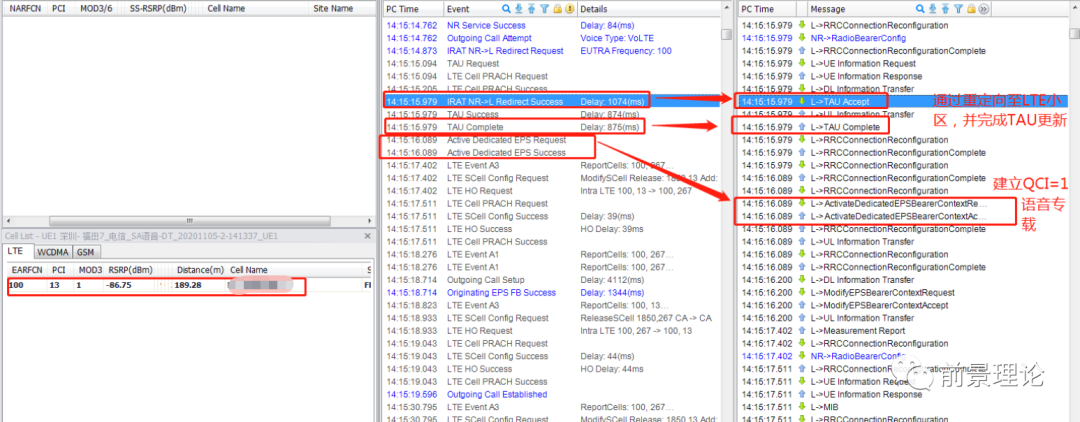The width and height of the screenshot is (1080, 422).
Task: Select the LTE tab in Cell List
Action: tap(16, 251)
